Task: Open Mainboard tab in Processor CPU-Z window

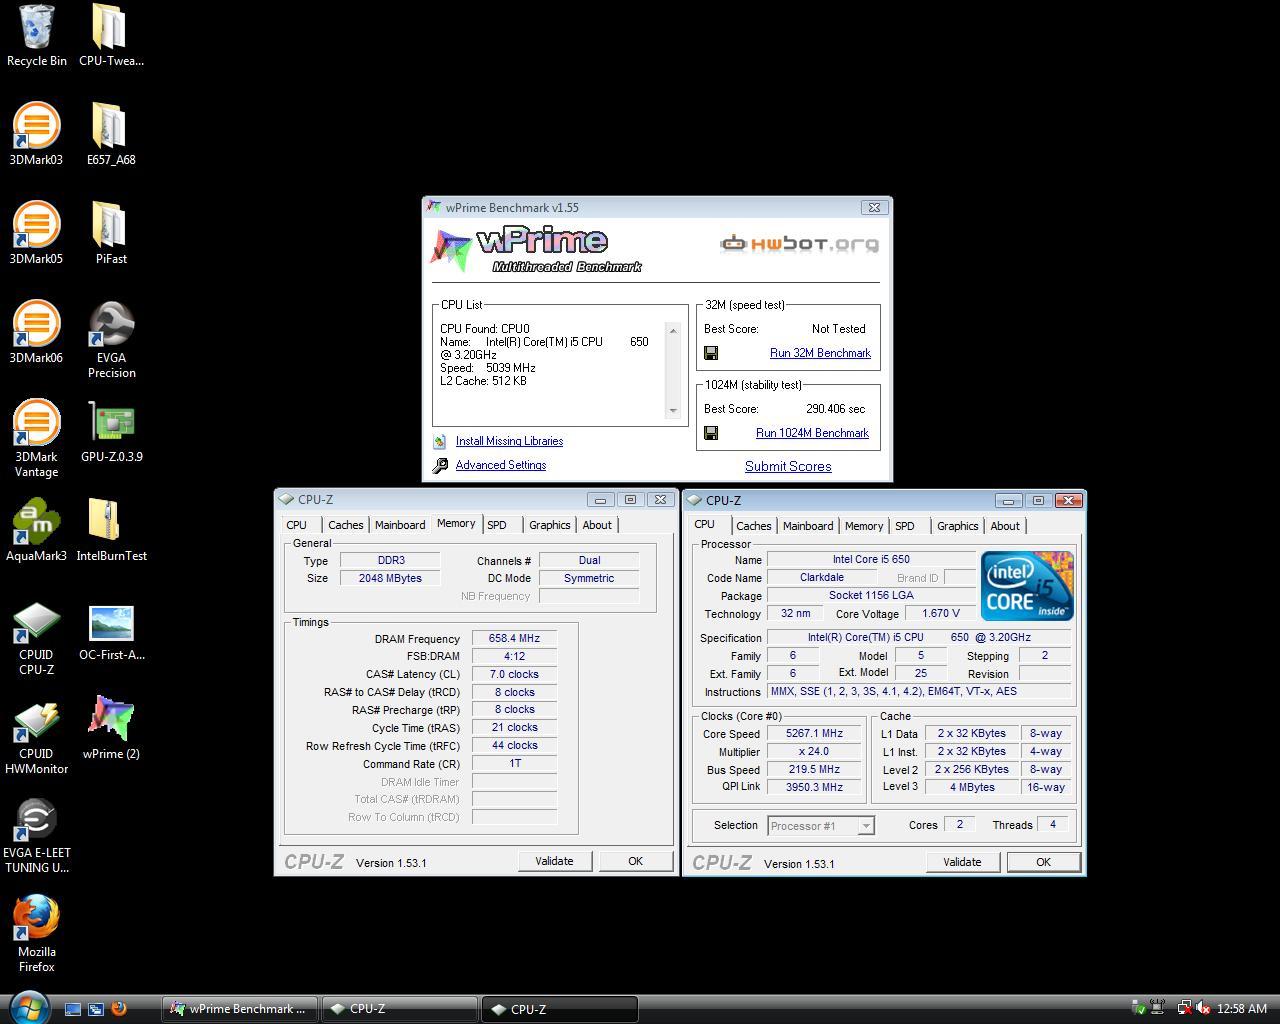Action: tap(808, 526)
